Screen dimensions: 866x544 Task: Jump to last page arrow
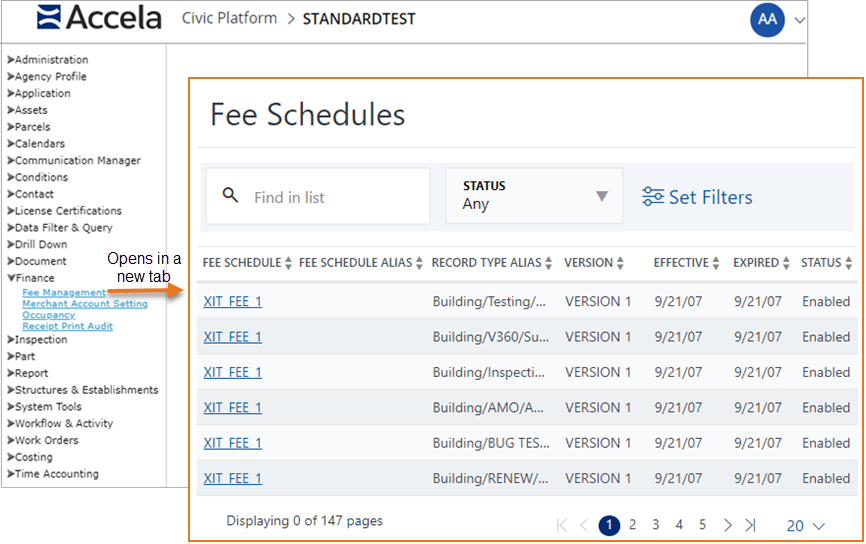751,525
